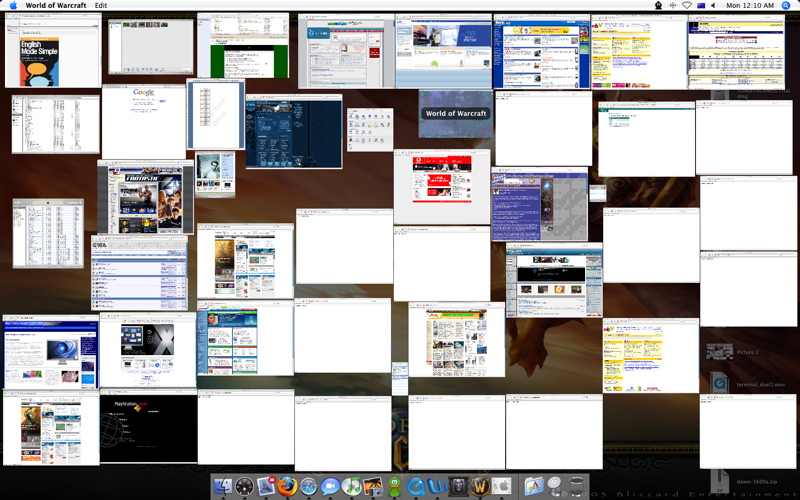The width and height of the screenshot is (800, 500).
Task: Open QuickTime Player in the Dock
Action: coord(416,487)
